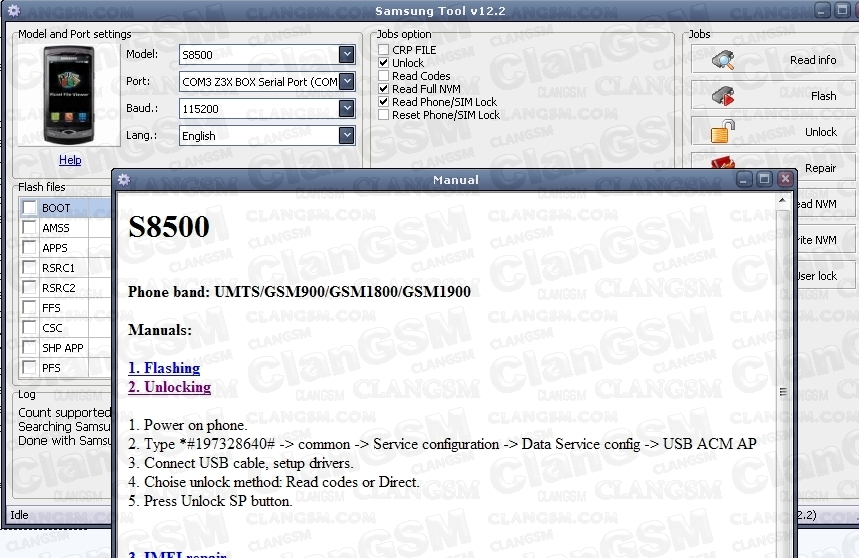Open the Language dropdown arrow

click(x=346, y=135)
